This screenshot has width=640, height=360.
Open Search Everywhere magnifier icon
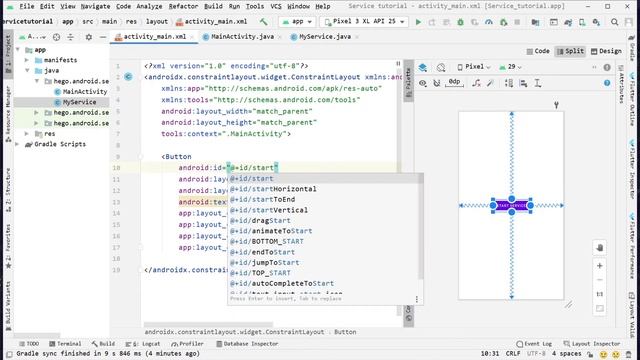[614, 22]
